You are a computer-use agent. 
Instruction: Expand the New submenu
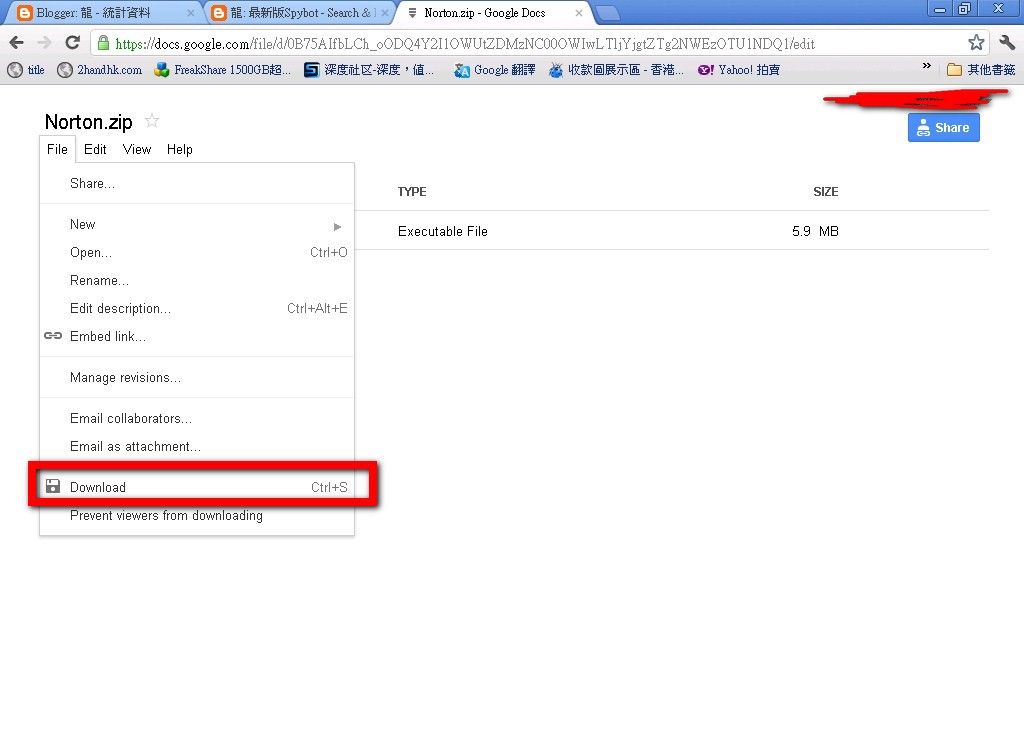[x=197, y=225]
